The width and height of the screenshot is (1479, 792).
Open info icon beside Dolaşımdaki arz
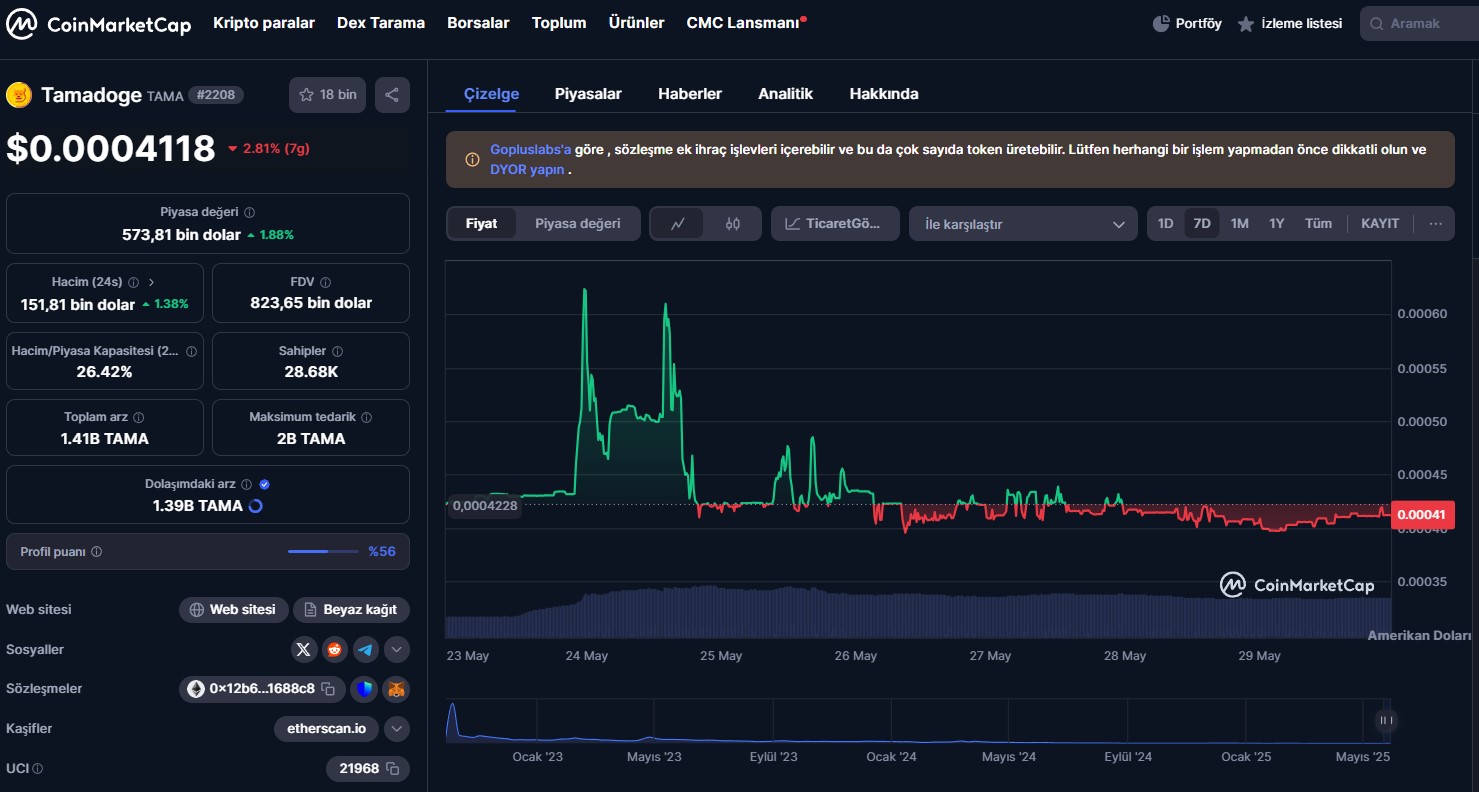tap(246, 484)
